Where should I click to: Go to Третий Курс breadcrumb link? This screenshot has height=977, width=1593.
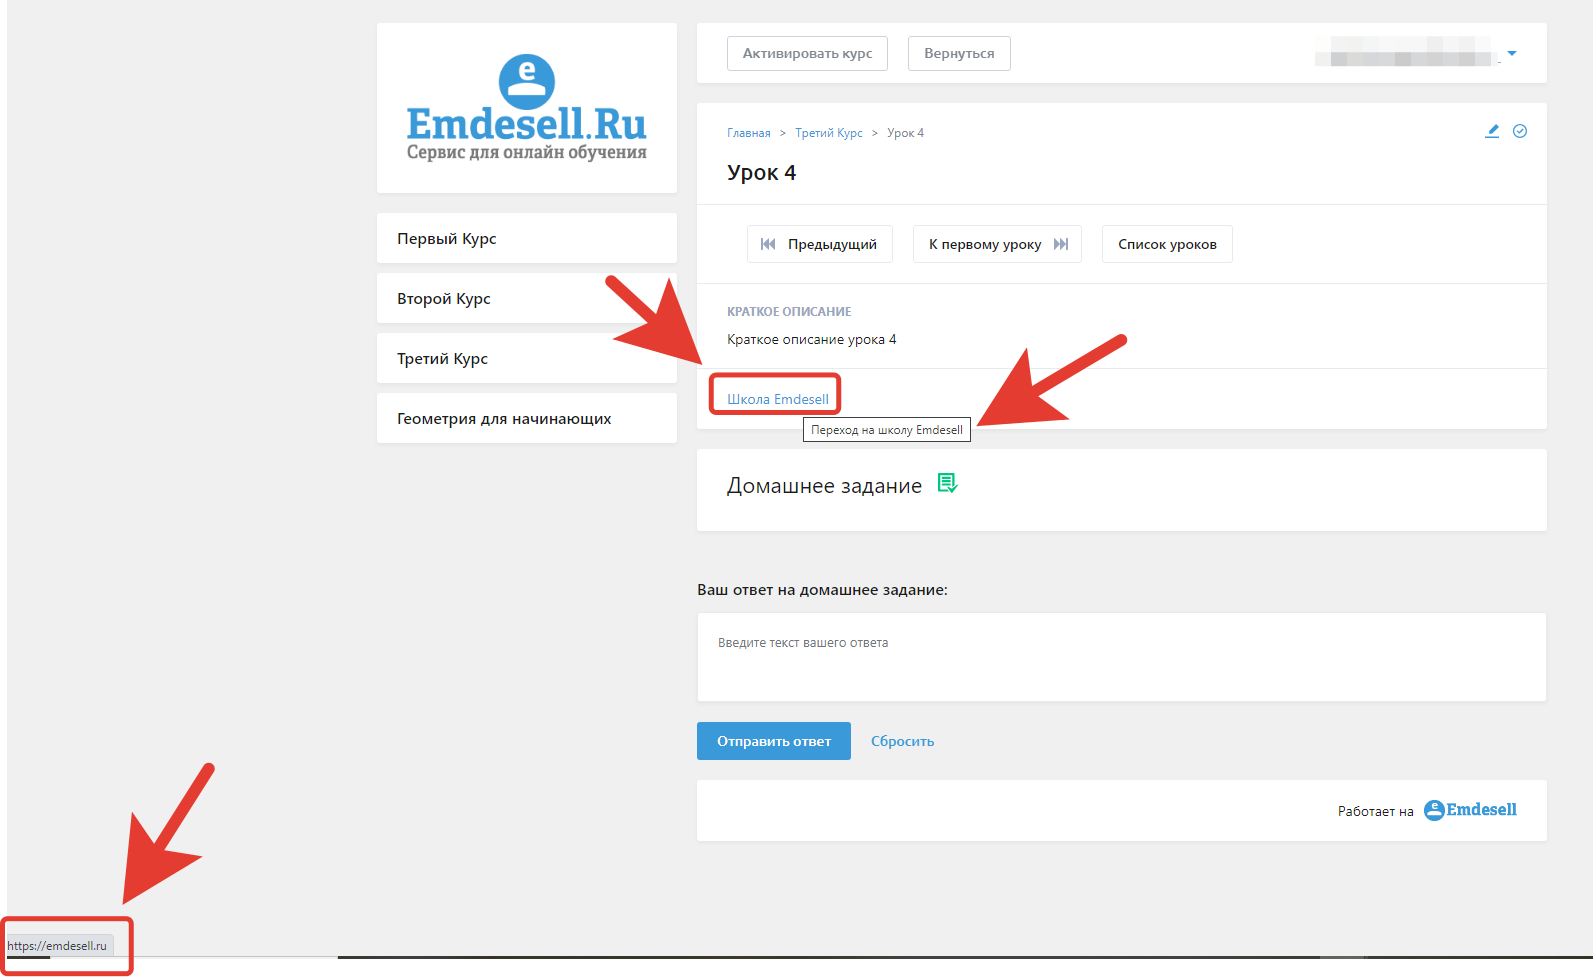click(x=829, y=133)
